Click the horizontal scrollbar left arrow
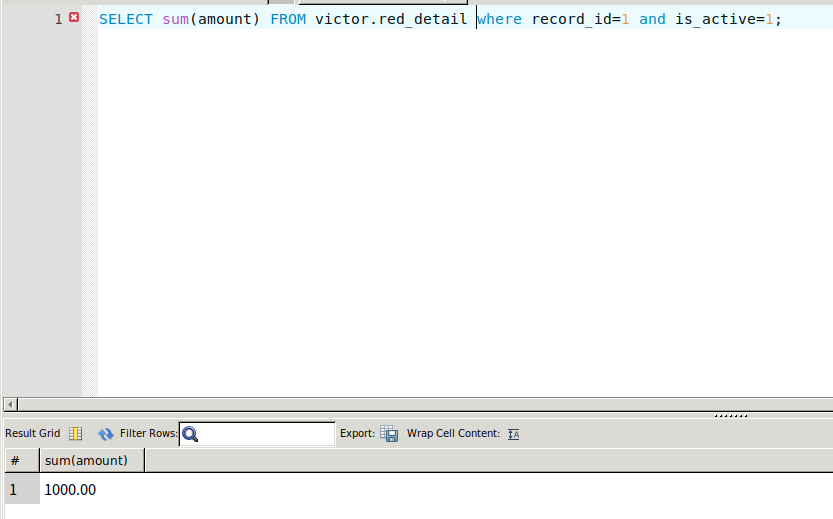Screen dimensions: 833x519 pos(10,405)
